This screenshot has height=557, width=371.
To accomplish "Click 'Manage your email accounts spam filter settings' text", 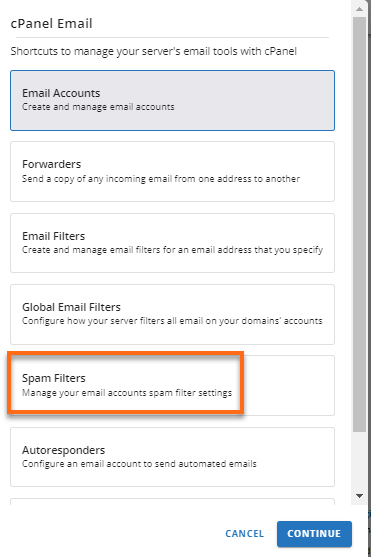I will (x=127, y=393).
